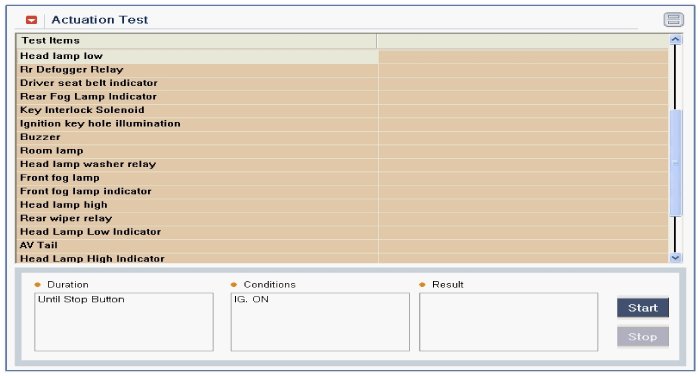Screen dimensions: 700x376
Task: Select Room lamp in test list
Action: 342,150
